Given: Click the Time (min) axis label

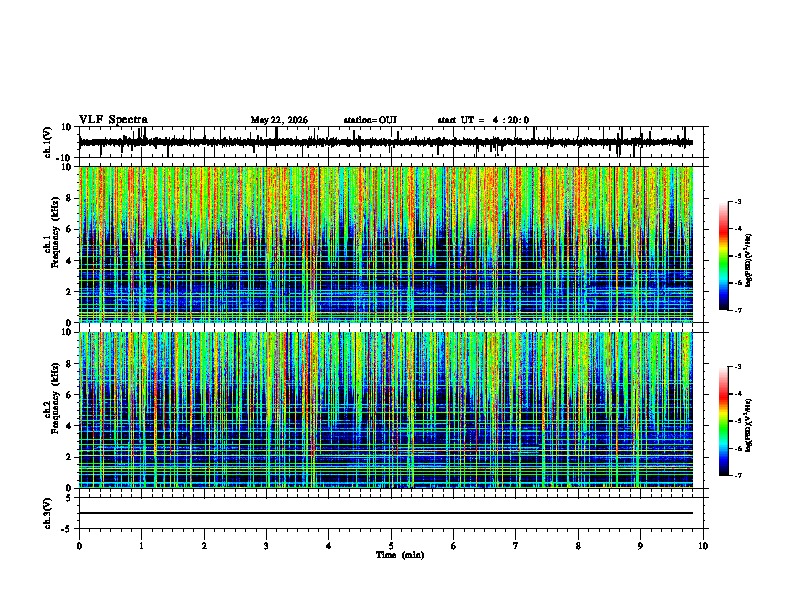Looking at the screenshot, I should (400, 555).
